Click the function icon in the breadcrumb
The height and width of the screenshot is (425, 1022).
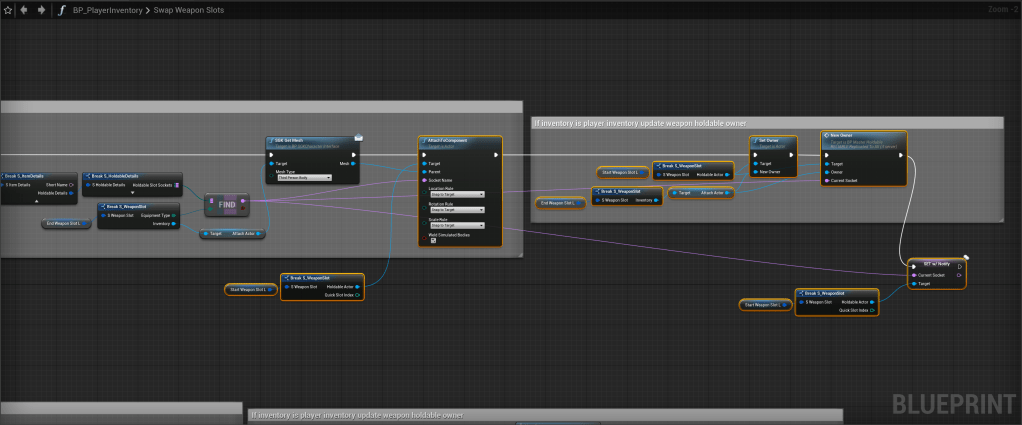(x=62, y=10)
